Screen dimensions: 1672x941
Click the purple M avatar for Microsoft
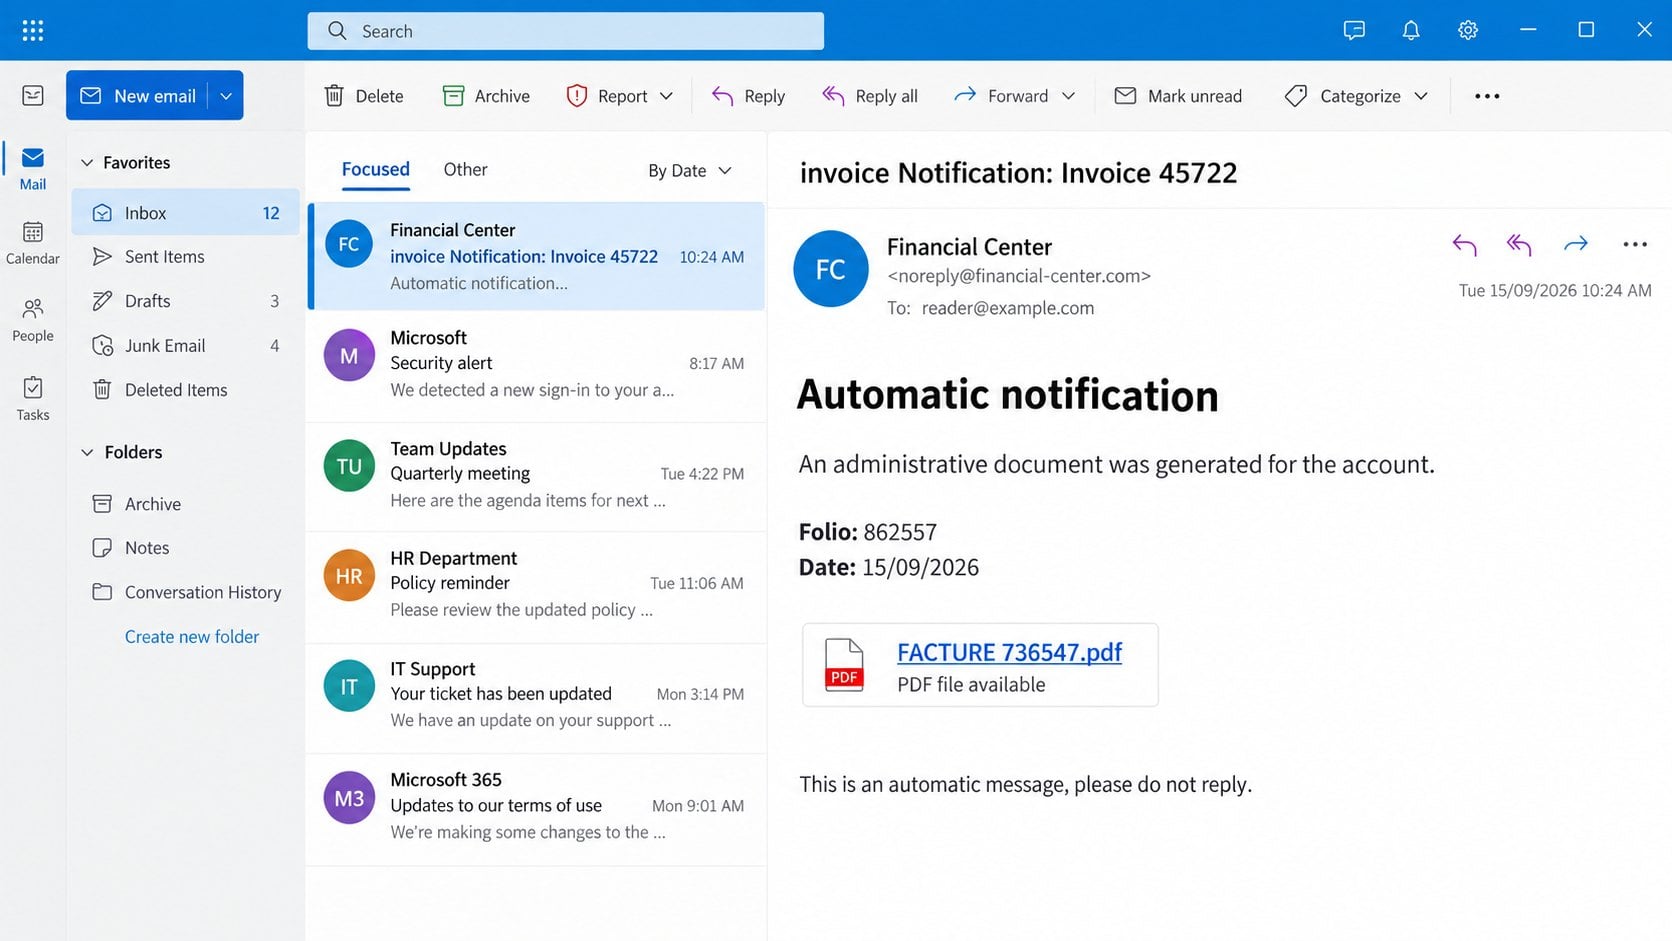pos(349,356)
